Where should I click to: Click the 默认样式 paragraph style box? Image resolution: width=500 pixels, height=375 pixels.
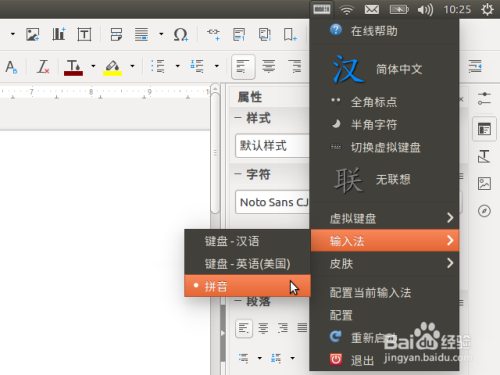tap(272, 146)
